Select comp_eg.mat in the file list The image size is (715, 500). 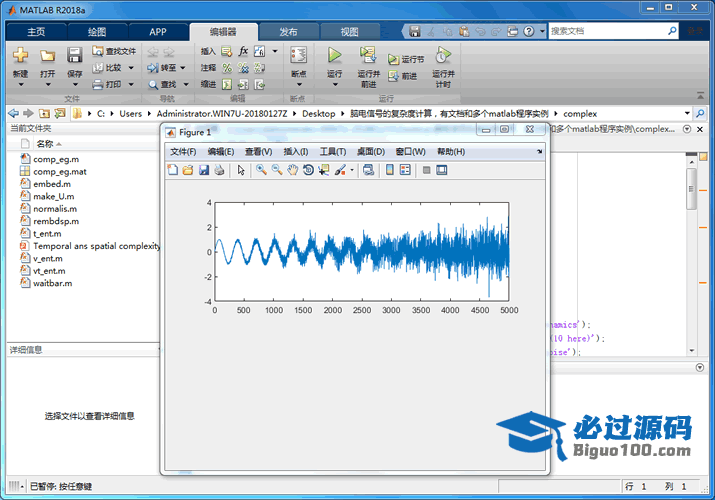point(60,171)
